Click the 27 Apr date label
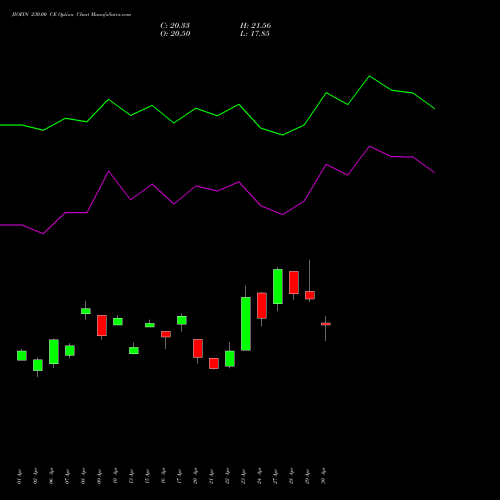 tap(275, 476)
